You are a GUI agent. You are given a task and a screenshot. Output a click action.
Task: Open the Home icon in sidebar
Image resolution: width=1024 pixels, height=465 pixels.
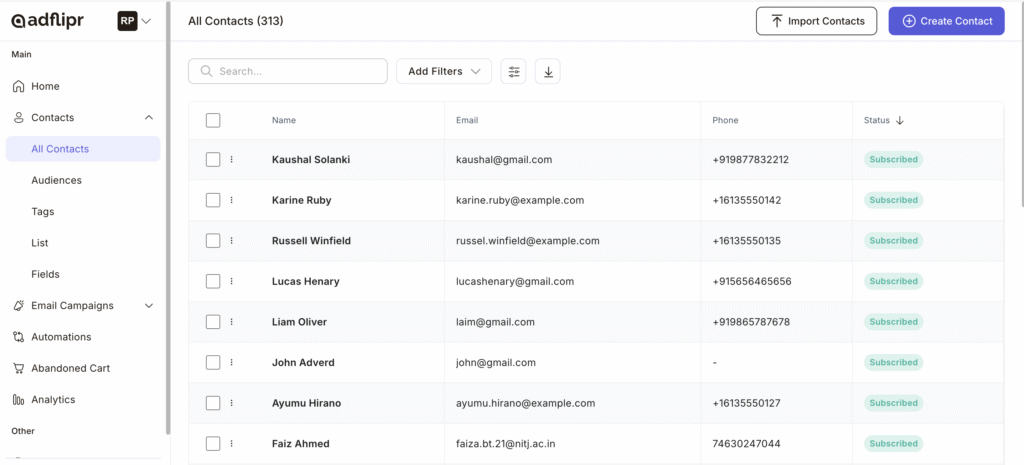[x=19, y=86]
